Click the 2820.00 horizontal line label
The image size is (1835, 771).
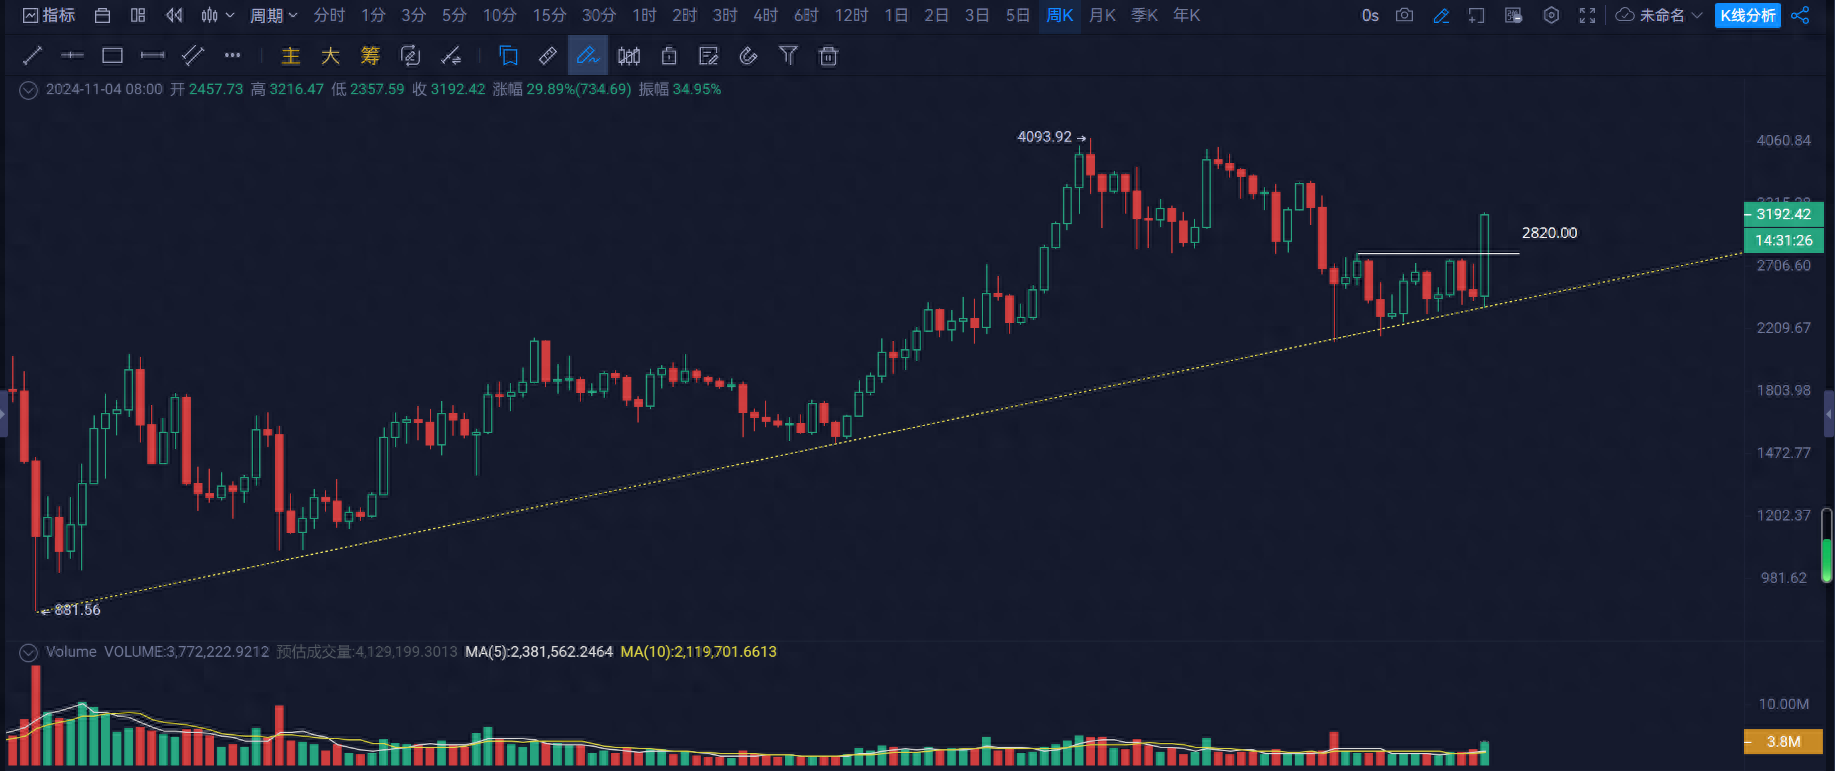pos(1549,233)
